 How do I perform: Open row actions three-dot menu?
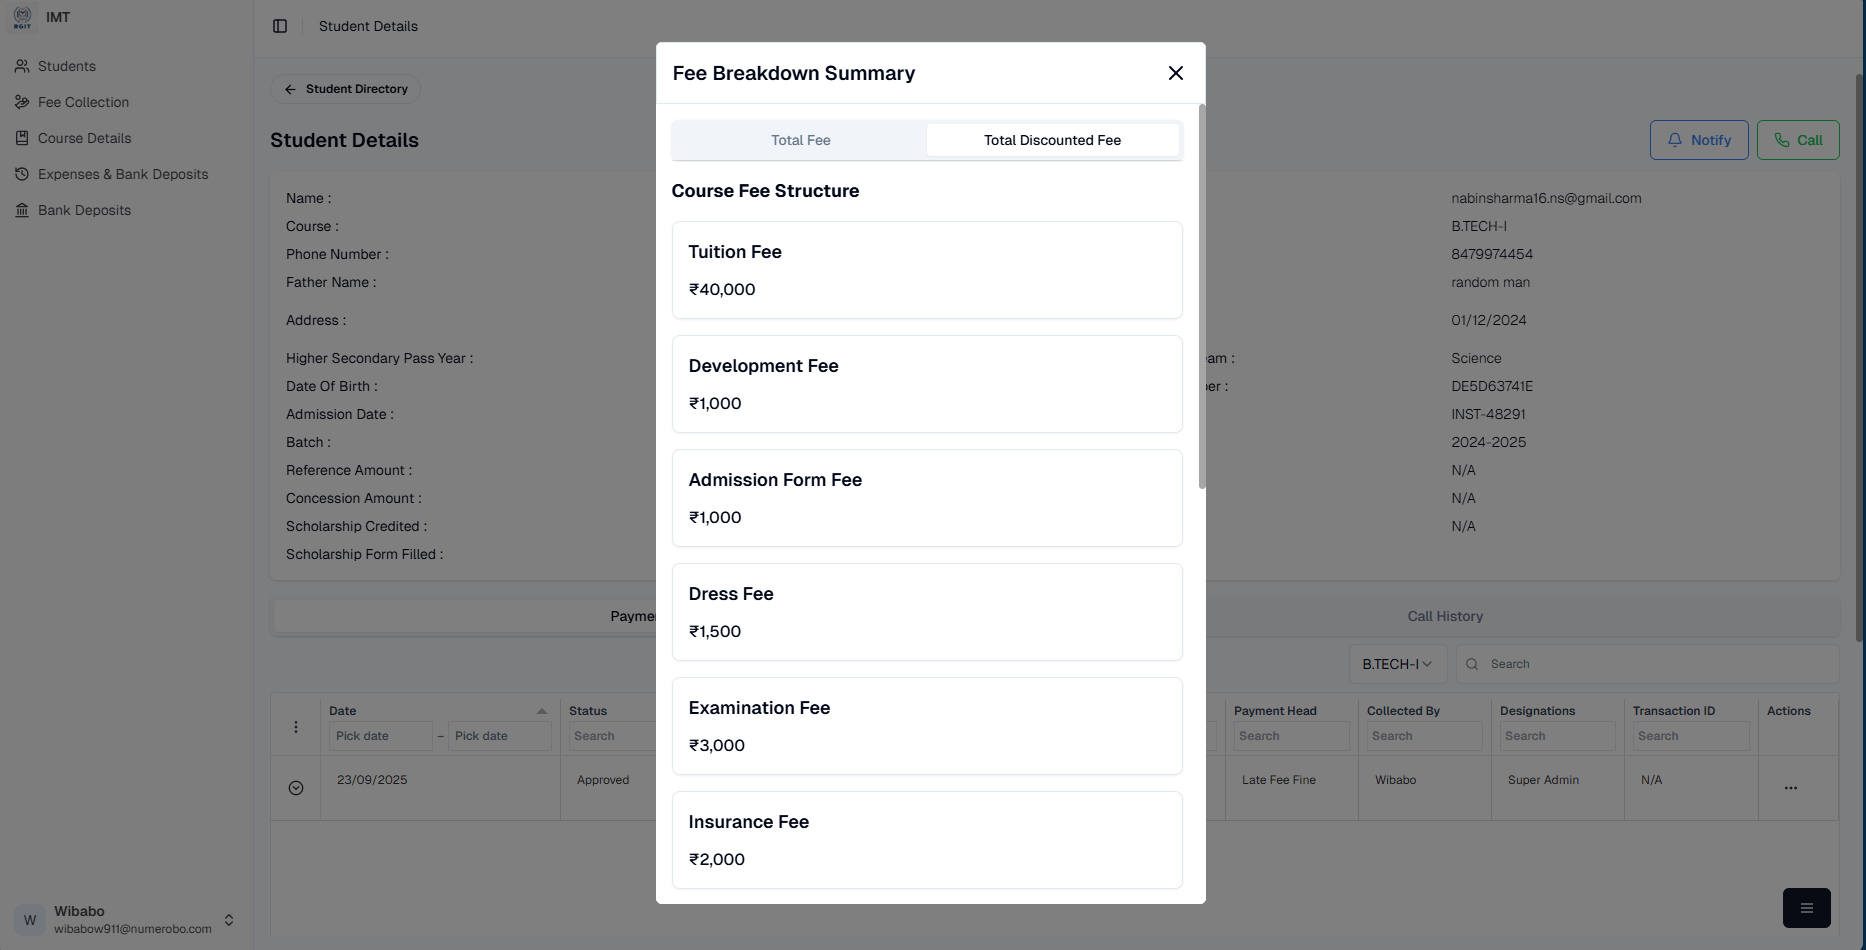1790,788
